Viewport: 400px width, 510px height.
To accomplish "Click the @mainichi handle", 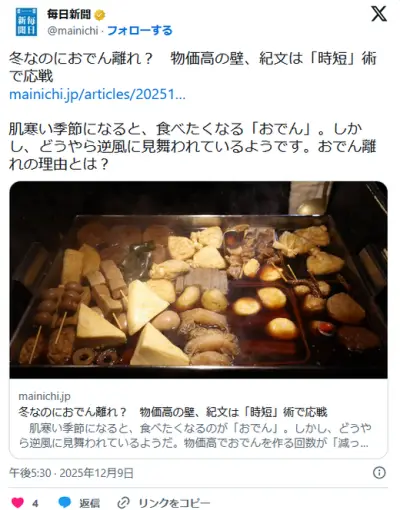I will [x=73, y=31].
